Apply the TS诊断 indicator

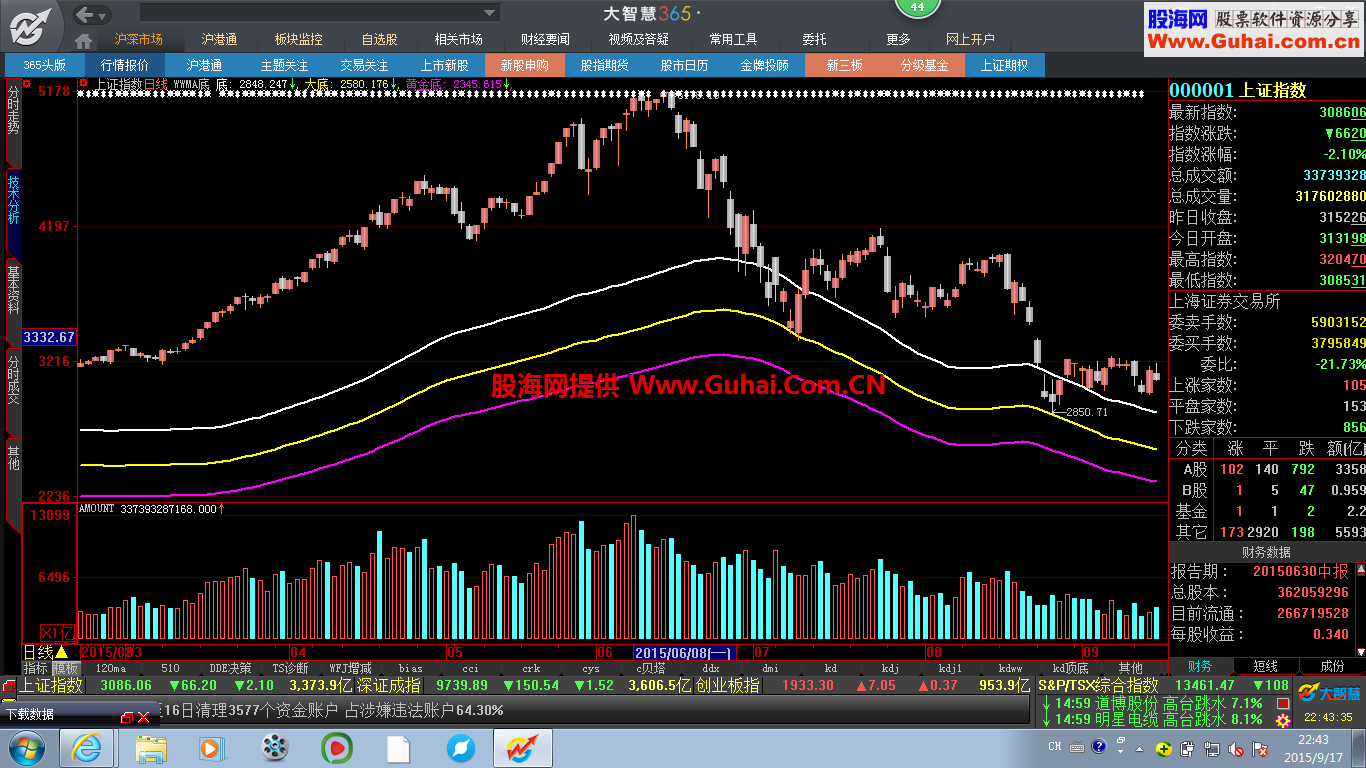pyautogui.click(x=290, y=668)
